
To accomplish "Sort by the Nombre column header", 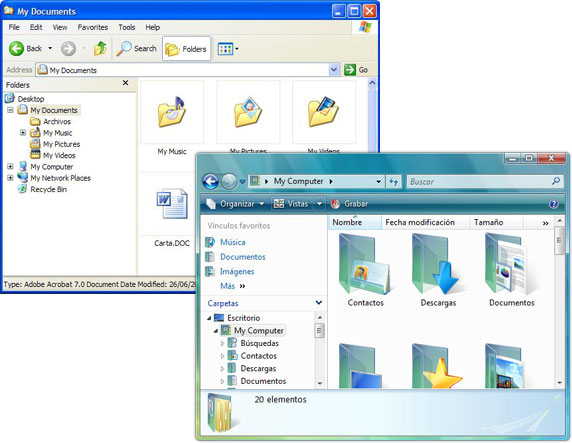I will (x=355, y=222).
